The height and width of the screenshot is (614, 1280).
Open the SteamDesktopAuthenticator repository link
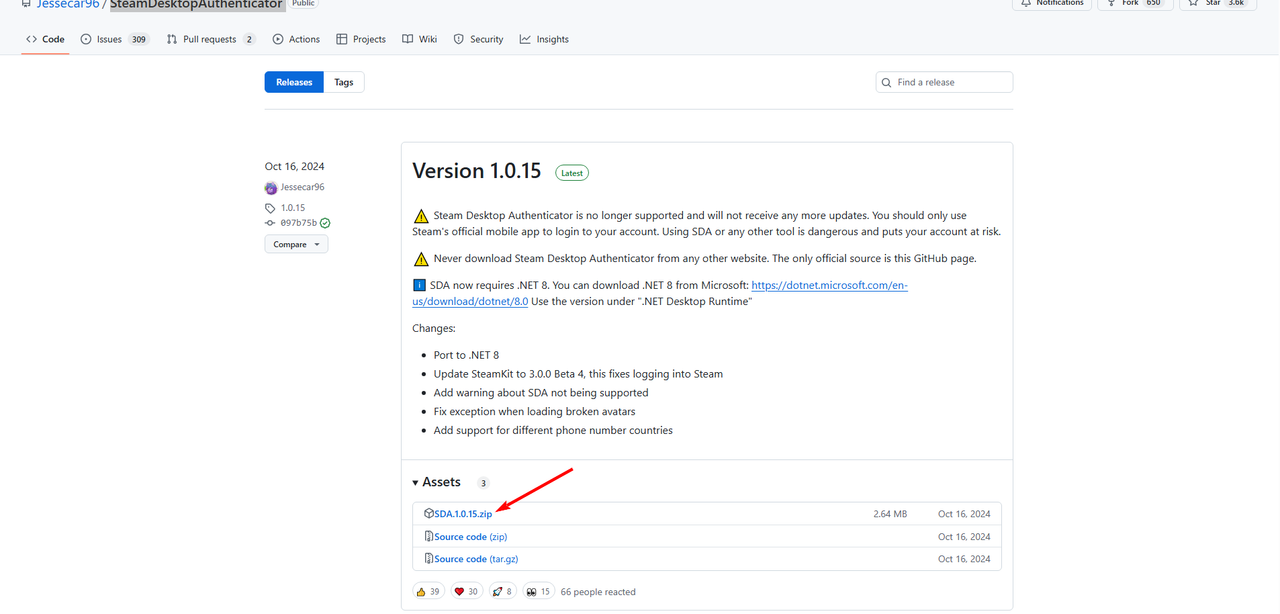pos(196,4)
